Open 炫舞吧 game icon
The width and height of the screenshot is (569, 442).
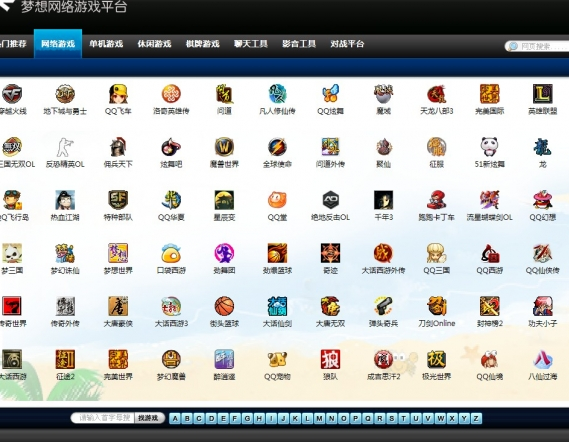[171, 147]
